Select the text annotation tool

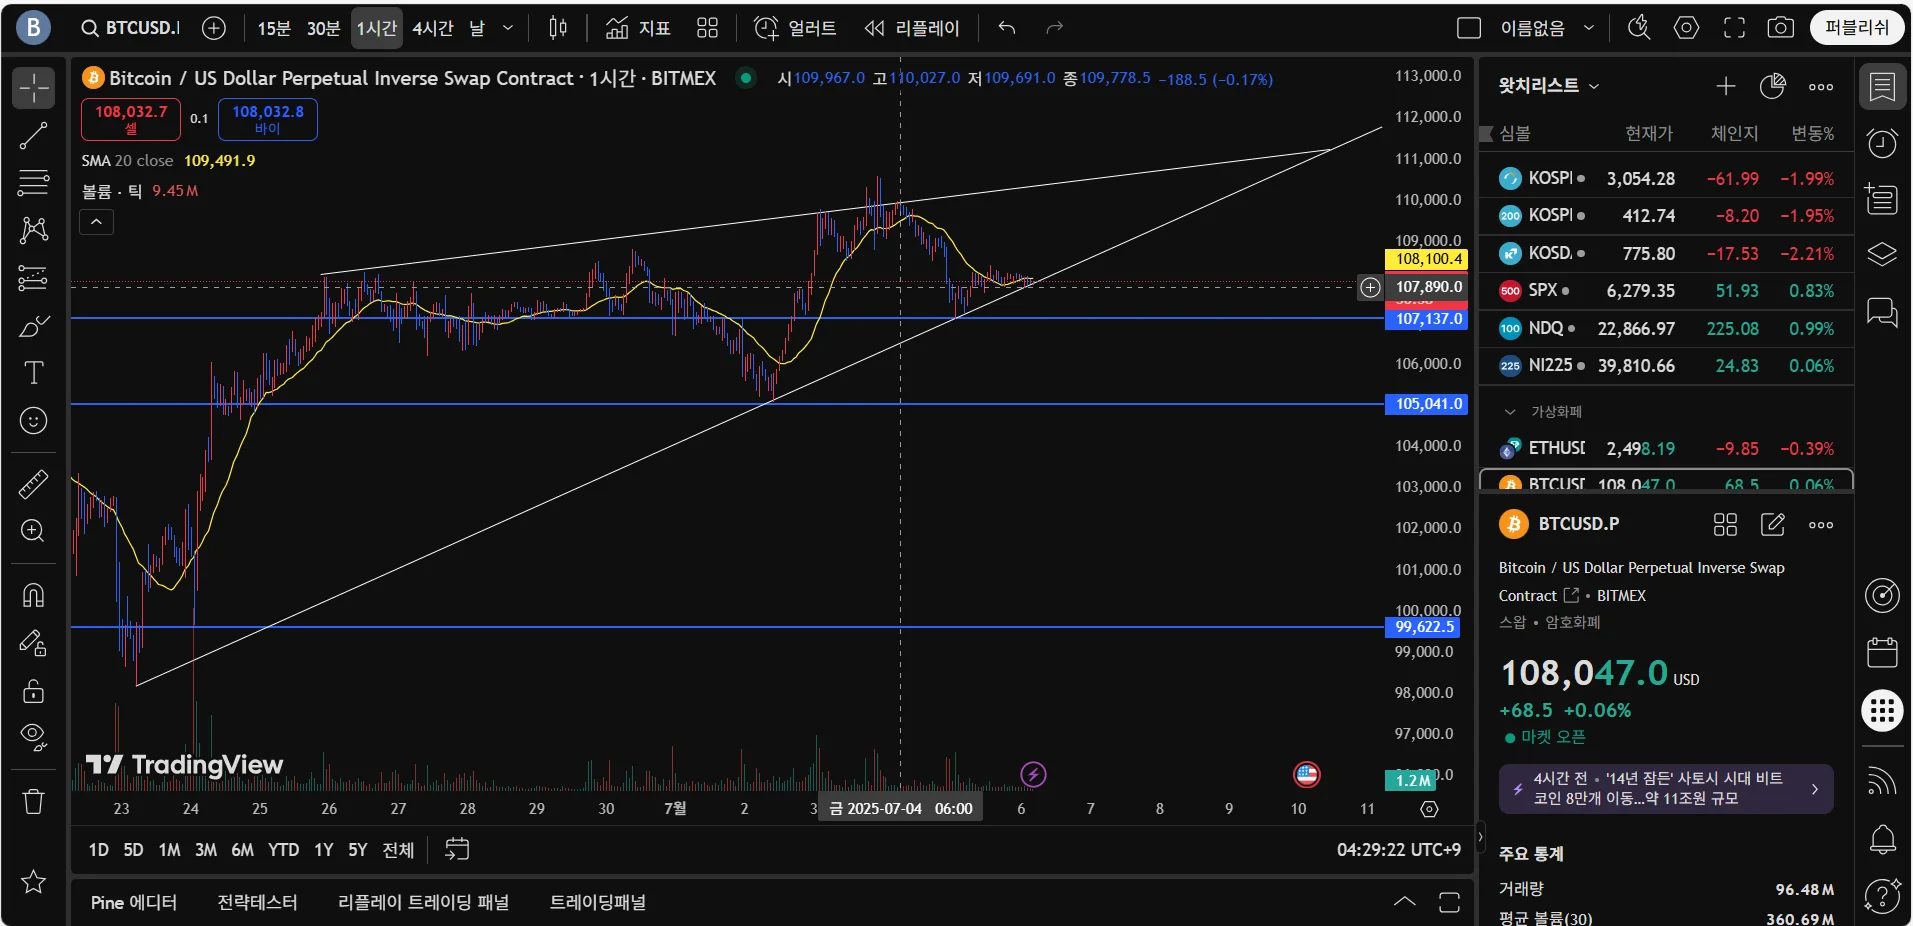coord(33,373)
